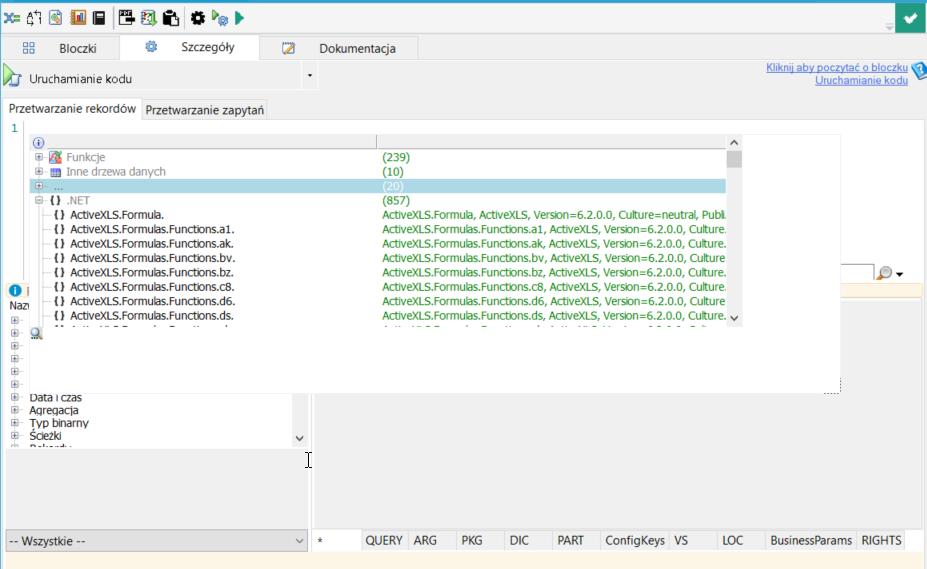Image resolution: width=927 pixels, height=569 pixels.
Task: Click the document preview toolbar icon
Action: tap(56, 18)
